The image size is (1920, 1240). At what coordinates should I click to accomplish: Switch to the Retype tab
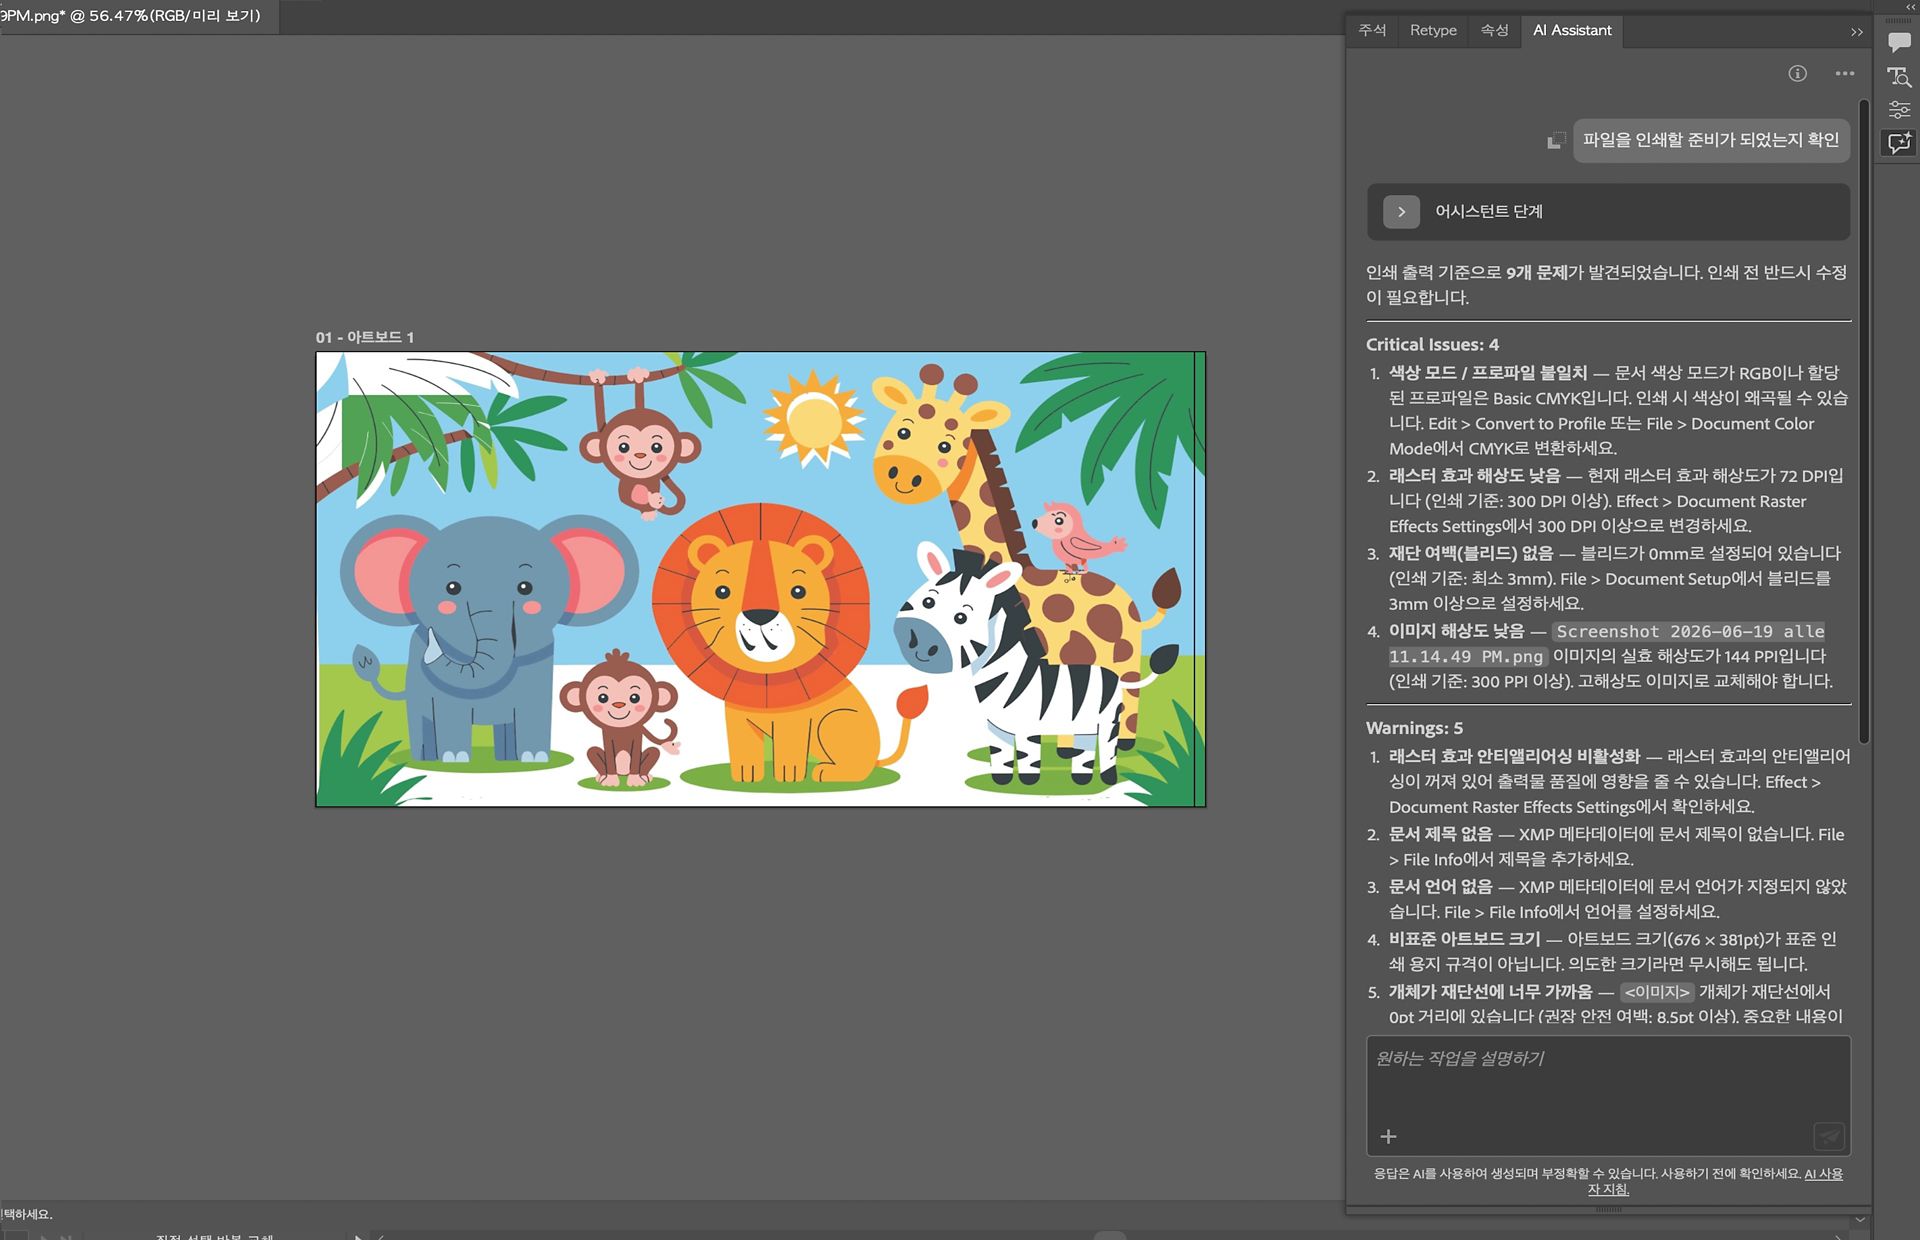coord(1433,30)
